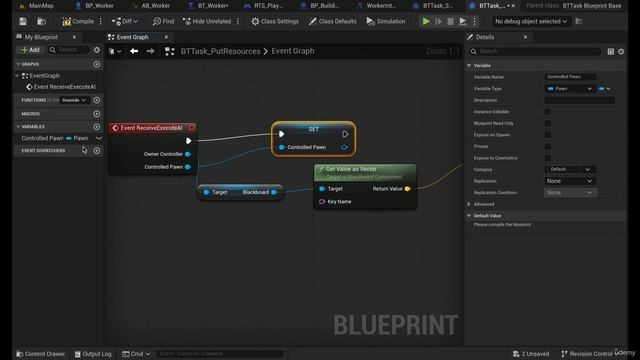The image size is (640, 360).
Task: Toggle the Private checkbox
Action: tap(548, 146)
